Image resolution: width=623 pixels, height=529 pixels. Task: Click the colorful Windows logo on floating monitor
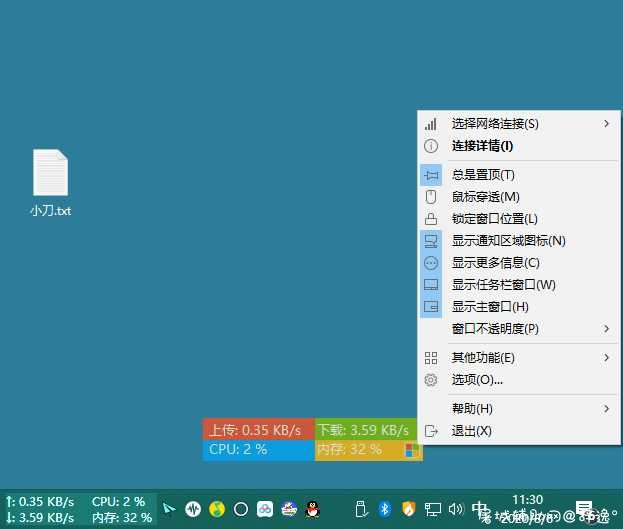[412, 451]
